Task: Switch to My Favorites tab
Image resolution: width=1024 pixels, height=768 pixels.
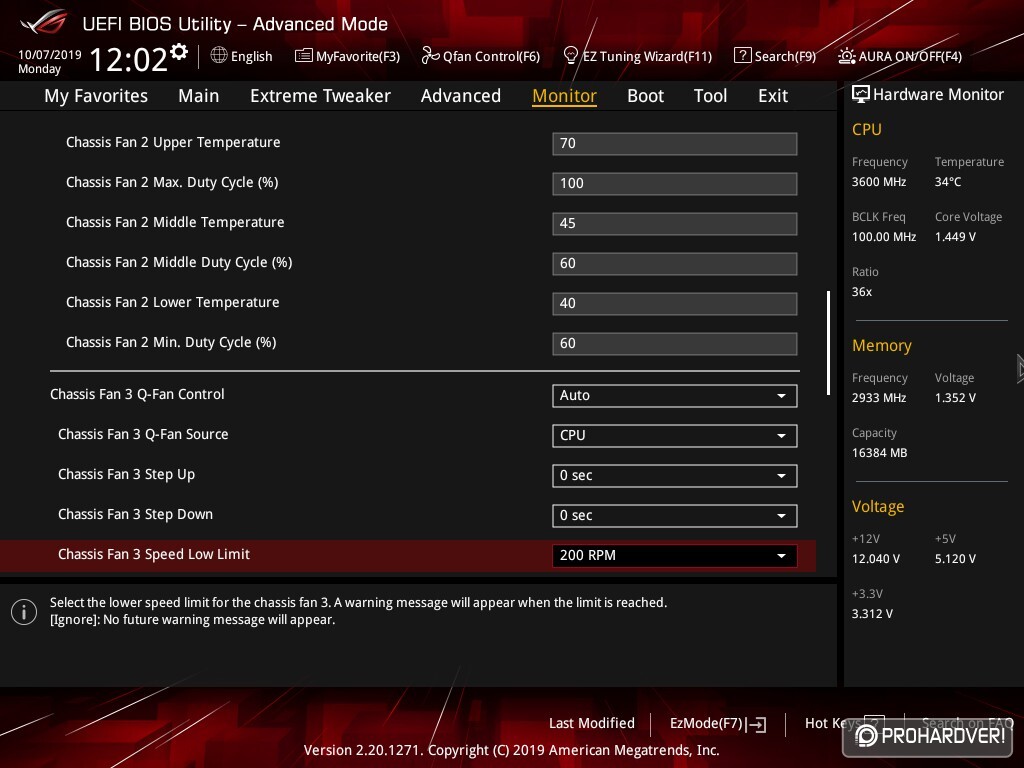Action: click(96, 96)
